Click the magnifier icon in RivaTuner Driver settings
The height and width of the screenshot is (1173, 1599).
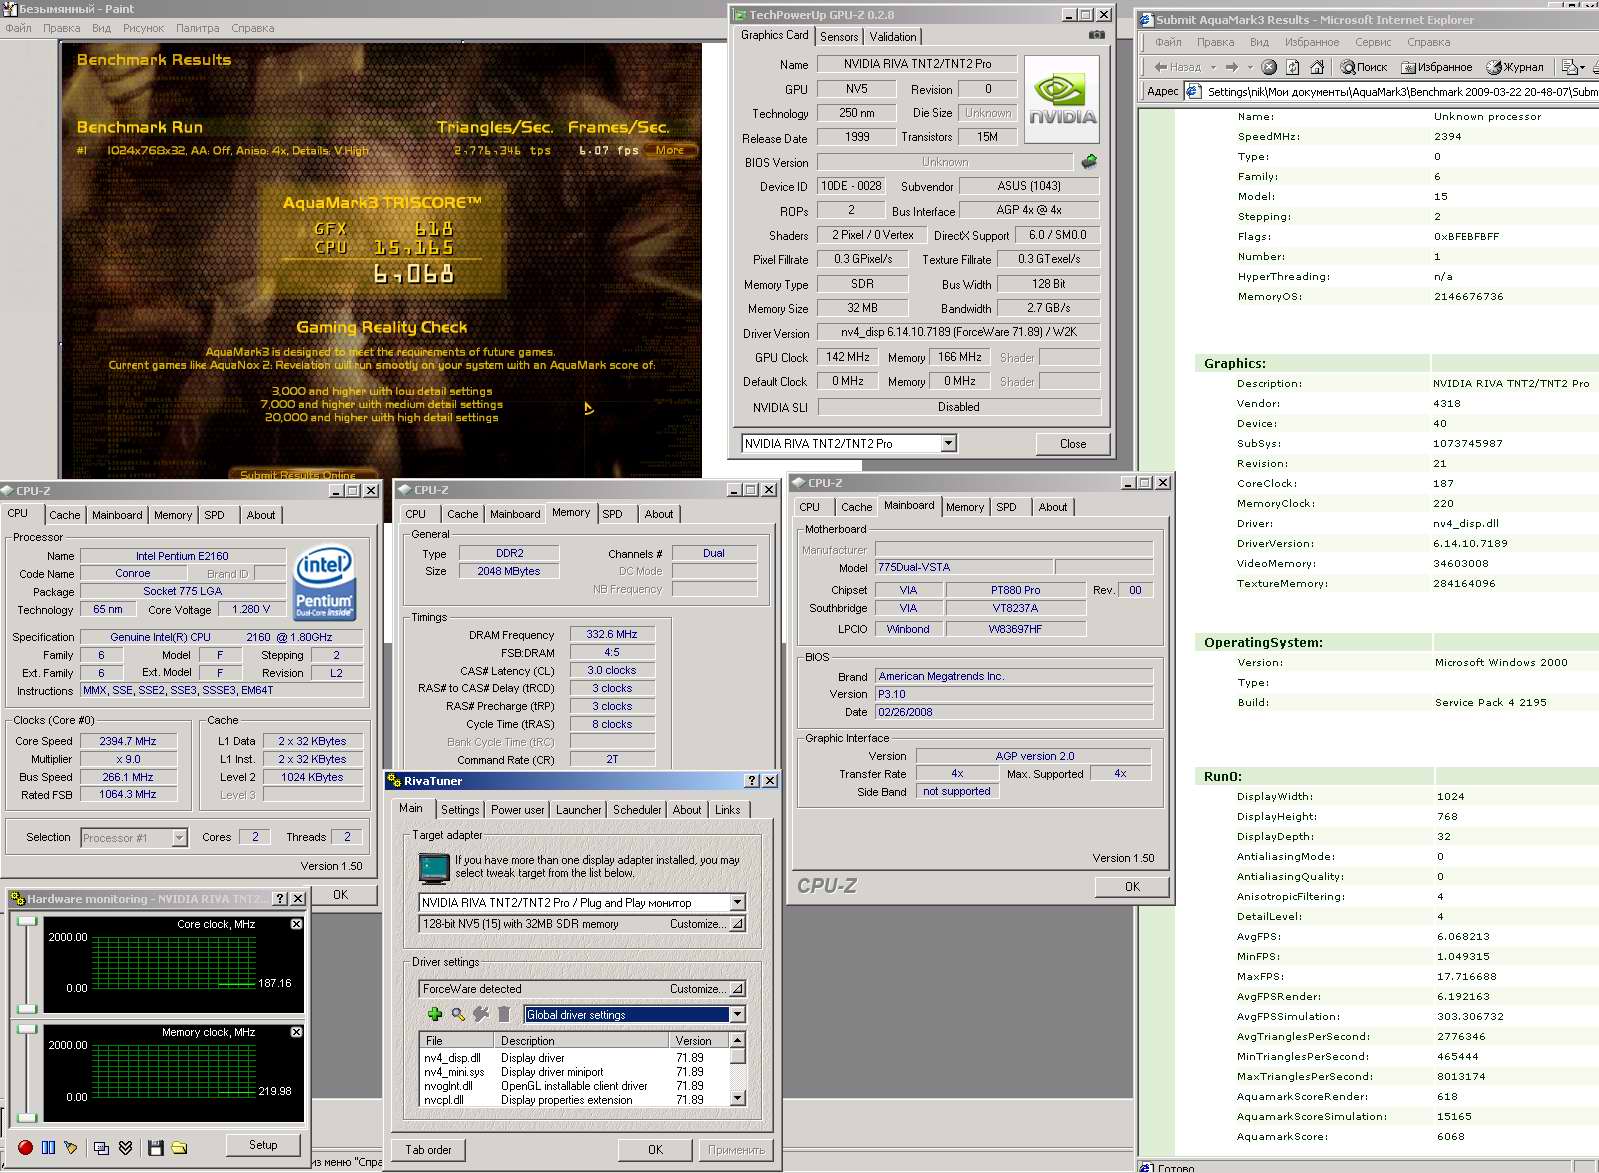pyautogui.click(x=458, y=1014)
